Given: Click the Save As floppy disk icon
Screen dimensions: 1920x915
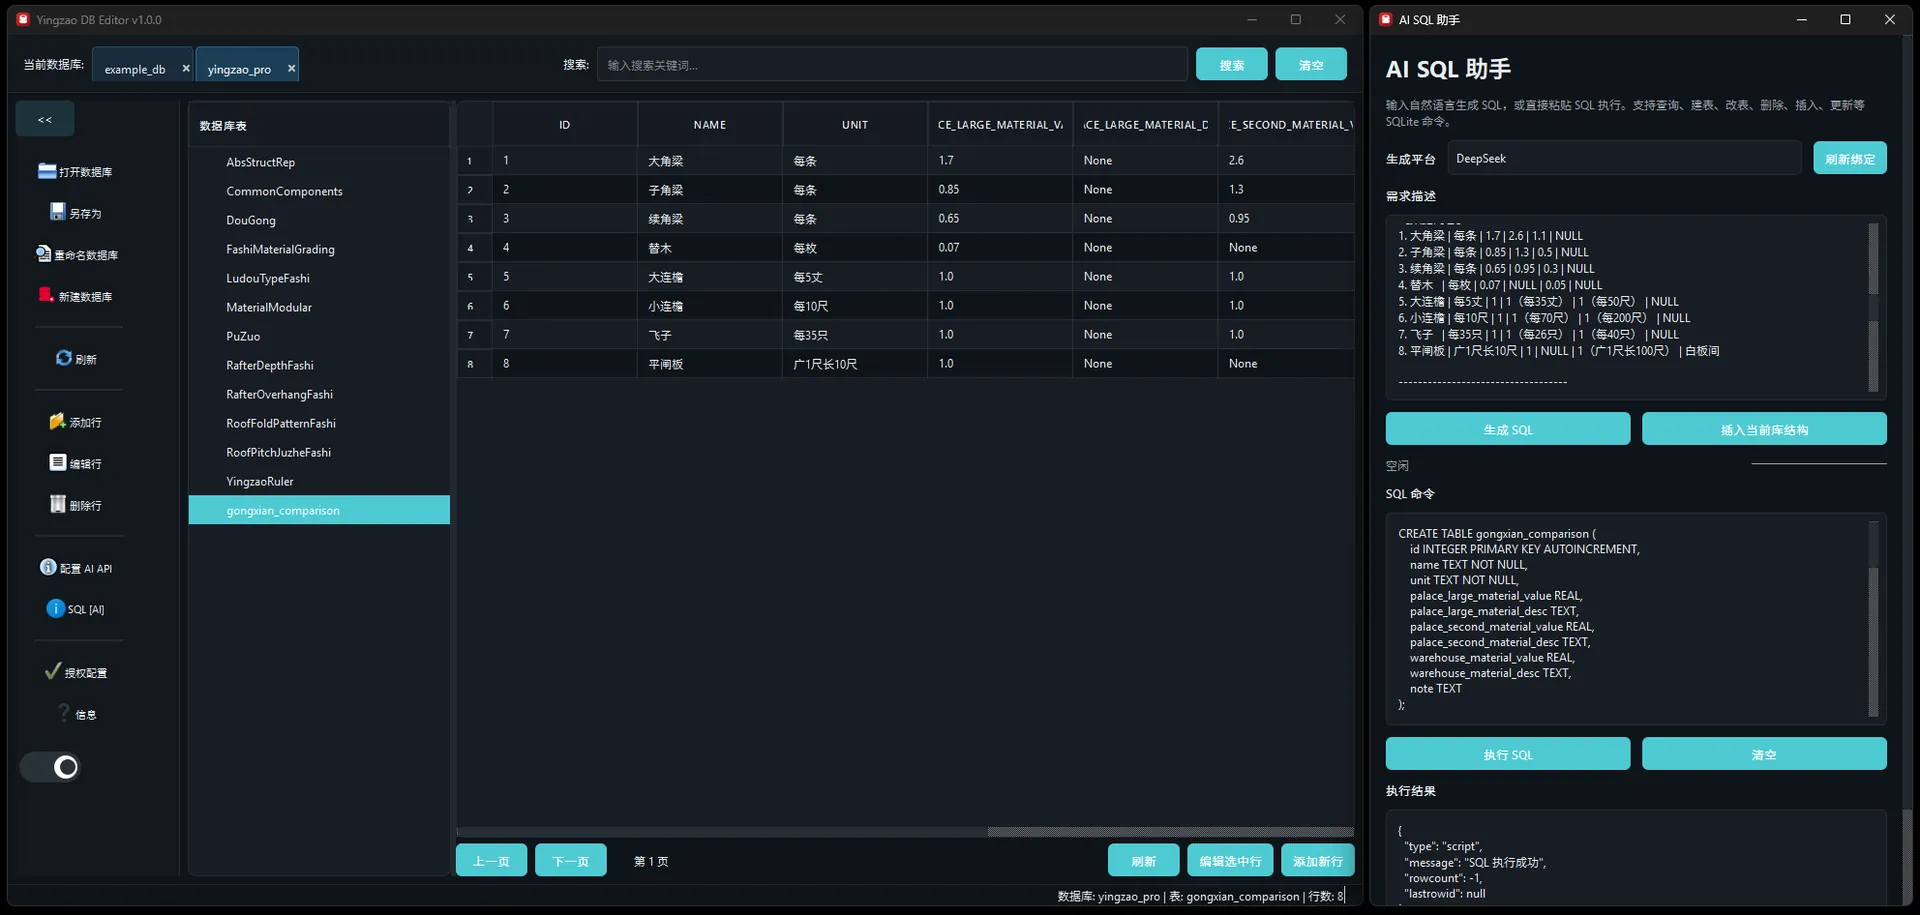Looking at the screenshot, I should click(x=58, y=212).
